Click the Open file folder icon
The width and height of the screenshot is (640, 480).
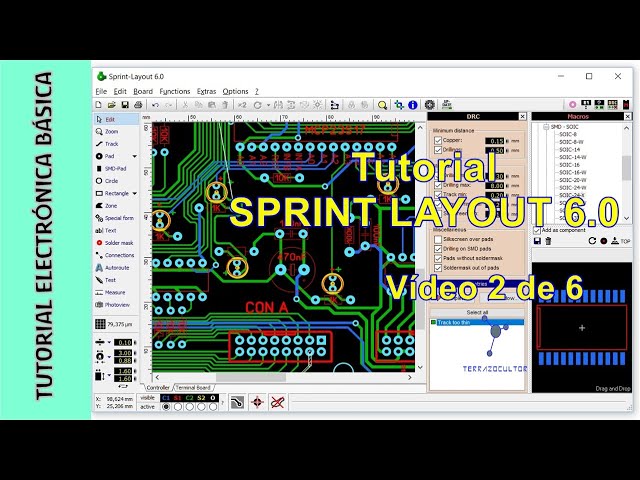pyautogui.click(x=111, y=105)
